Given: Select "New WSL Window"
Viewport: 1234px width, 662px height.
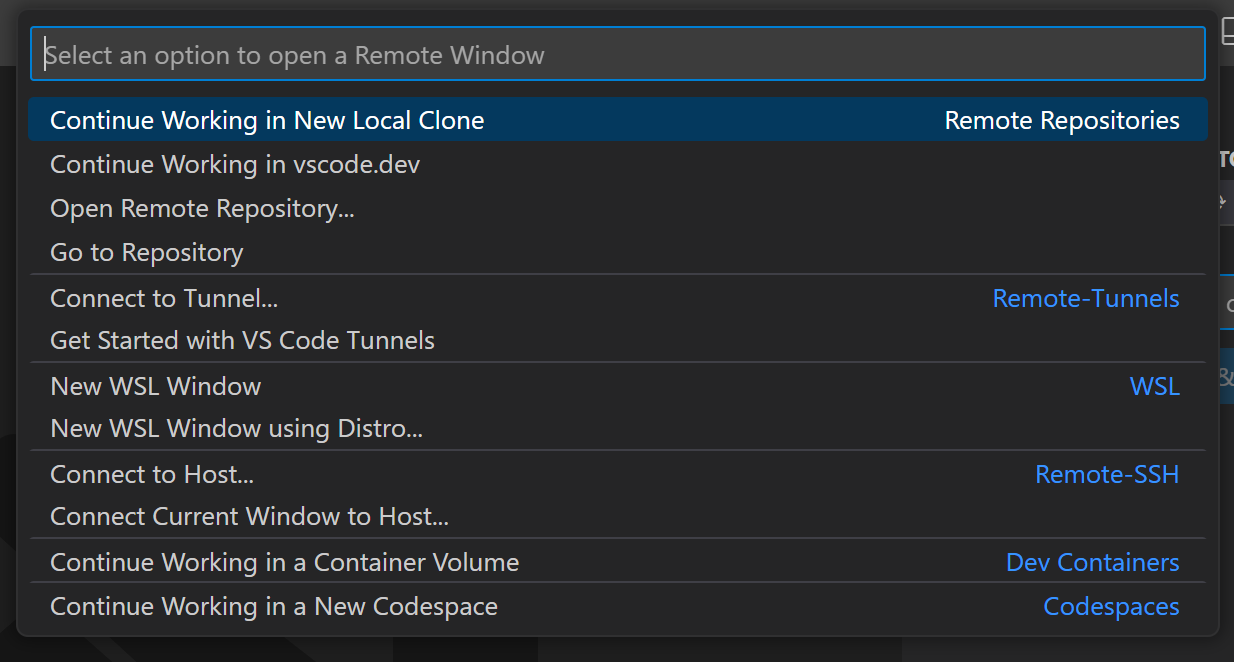Looking at the screenshot, I should (x=155, y=386).
